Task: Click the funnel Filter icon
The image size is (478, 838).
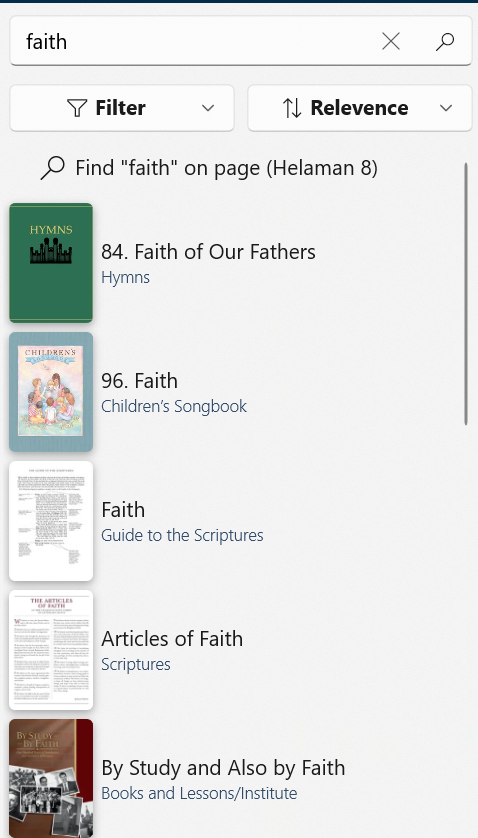Action: 77,108
